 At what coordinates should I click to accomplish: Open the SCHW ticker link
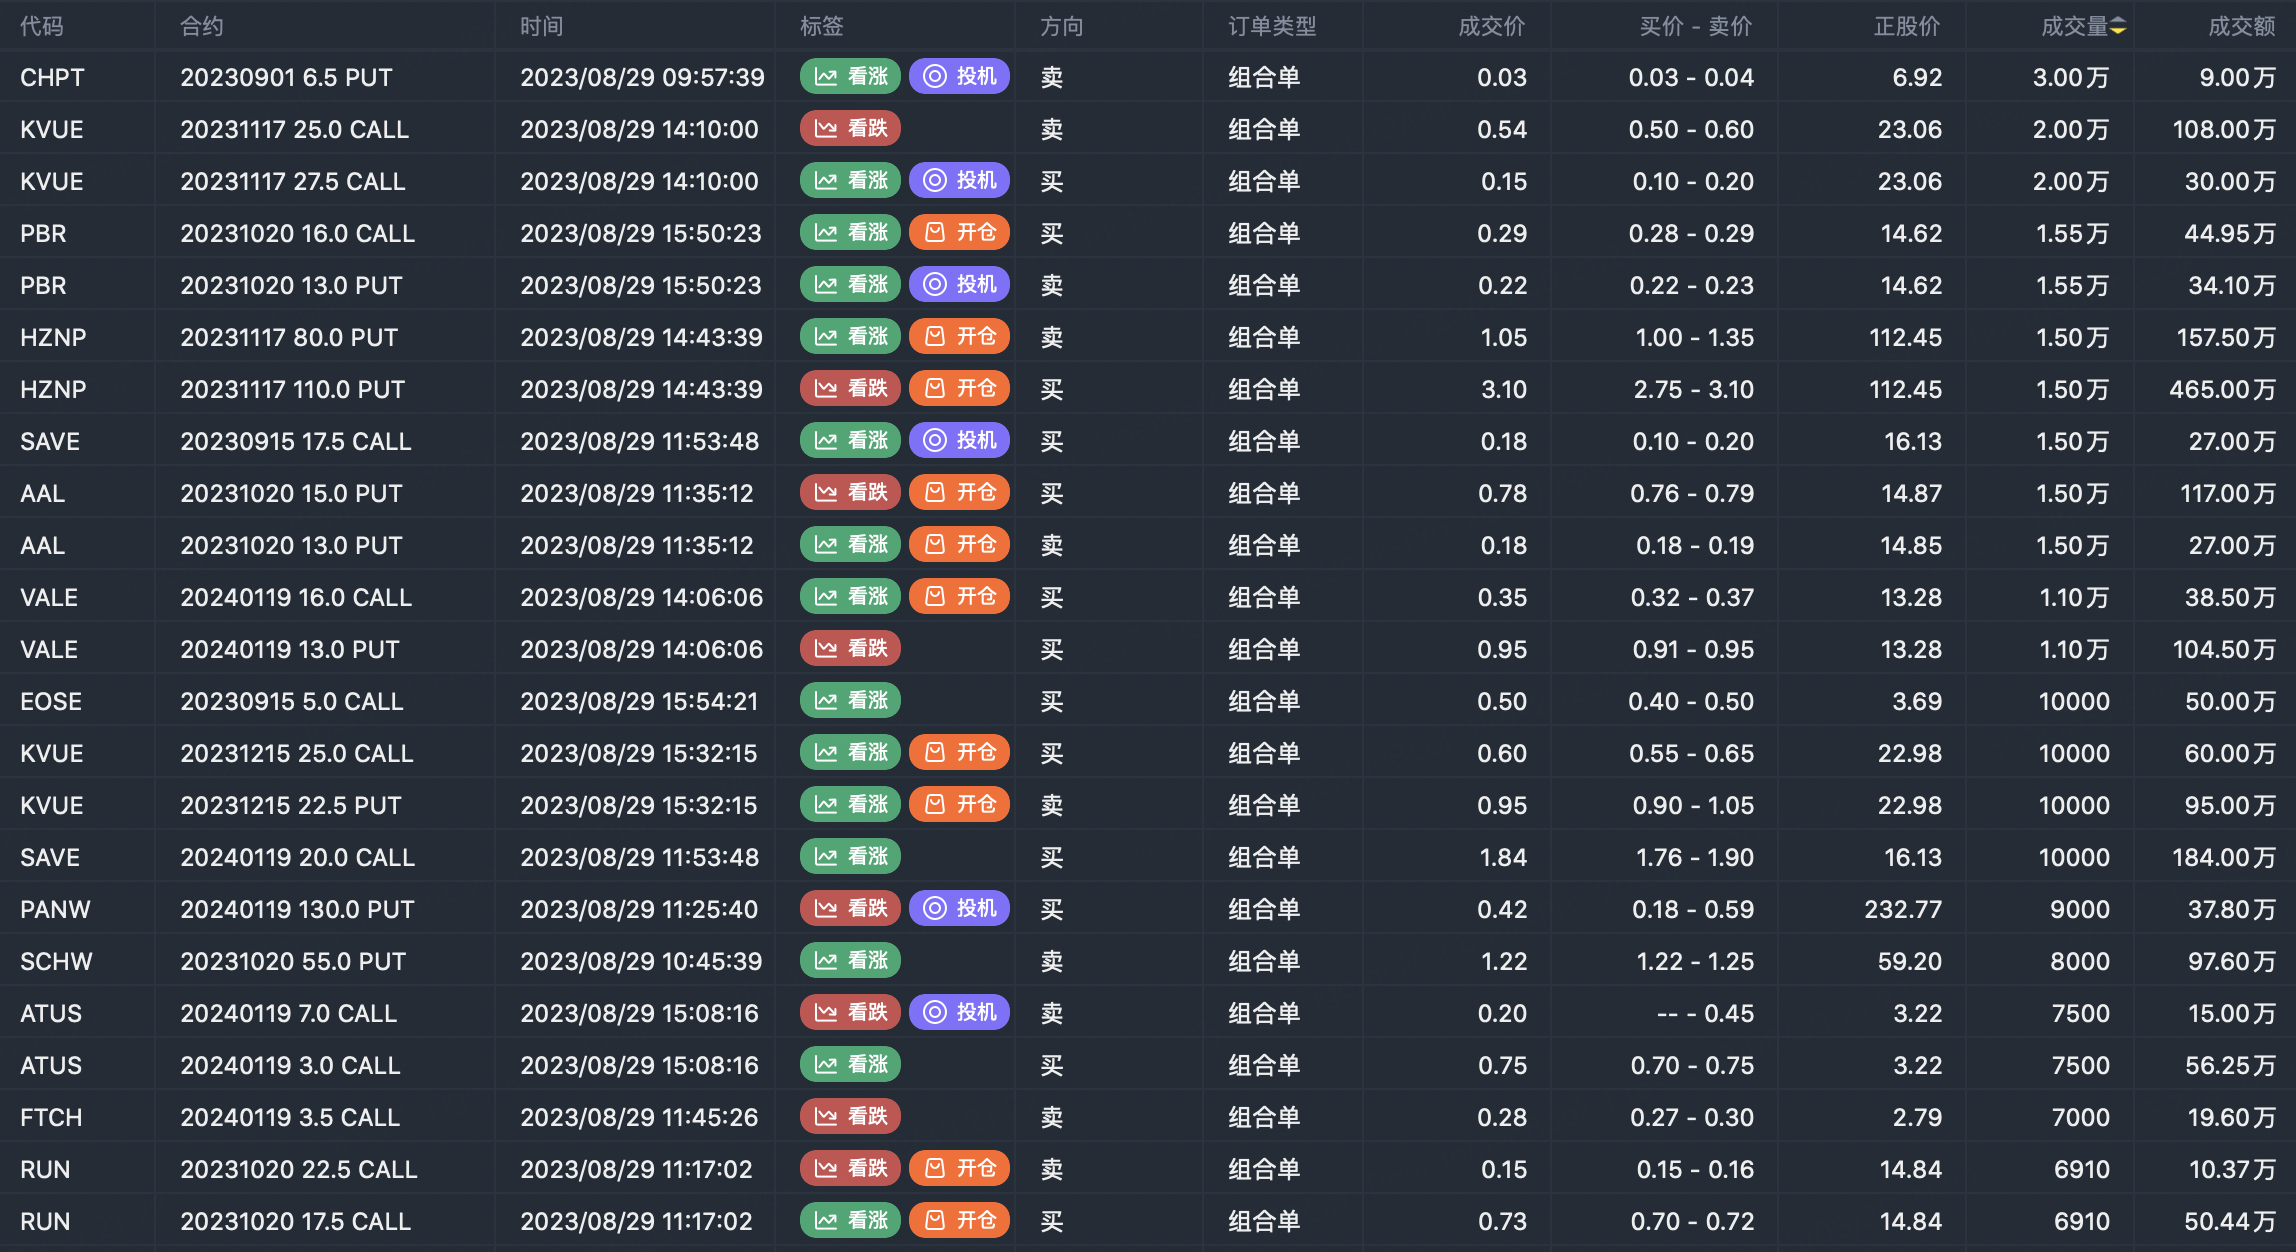click(x=56, y=961)
